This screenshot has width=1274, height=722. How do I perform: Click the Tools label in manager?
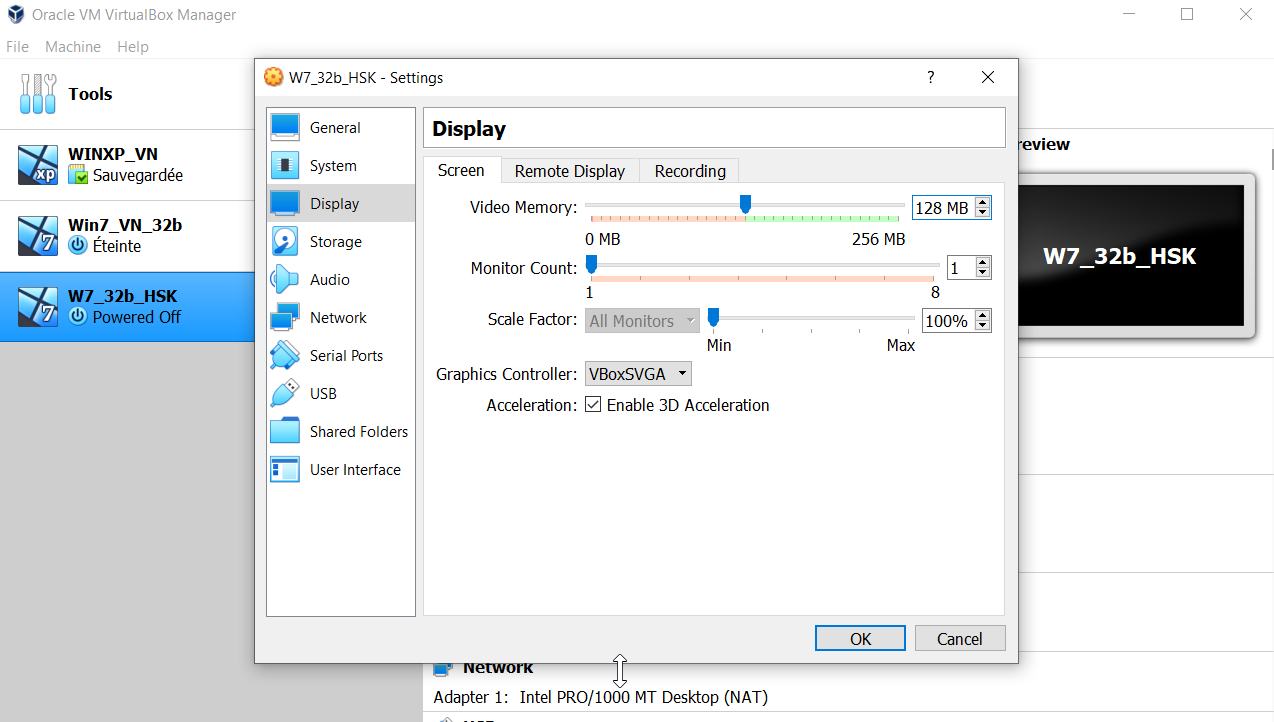point(90,94)
